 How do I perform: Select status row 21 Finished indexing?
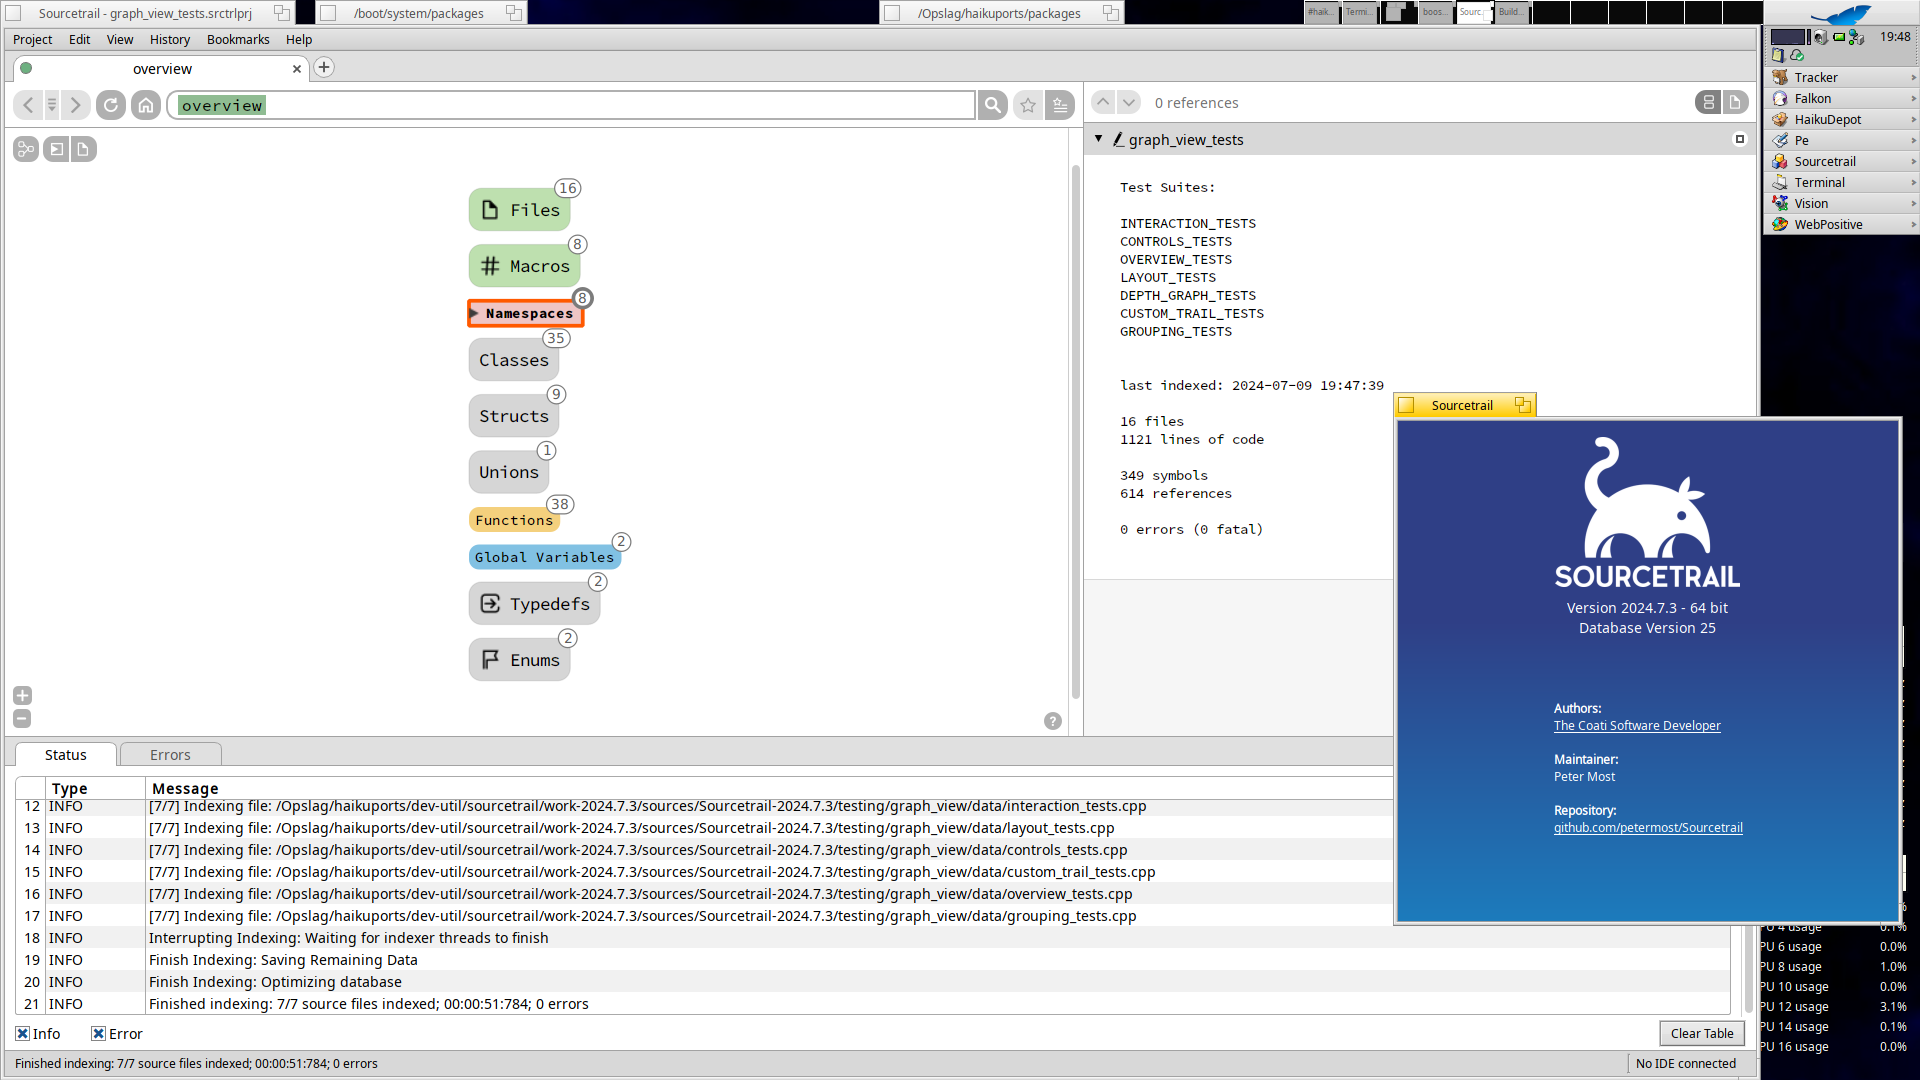(x=872, y=1004)
